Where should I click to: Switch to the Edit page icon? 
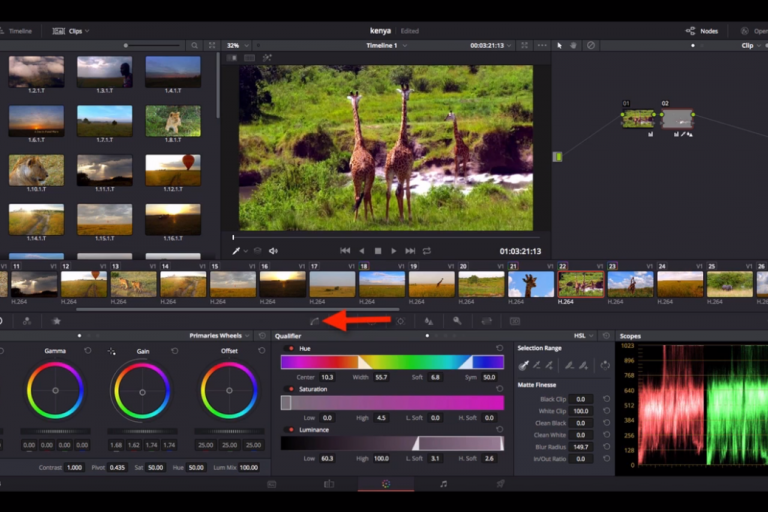(x=329, y=484)
